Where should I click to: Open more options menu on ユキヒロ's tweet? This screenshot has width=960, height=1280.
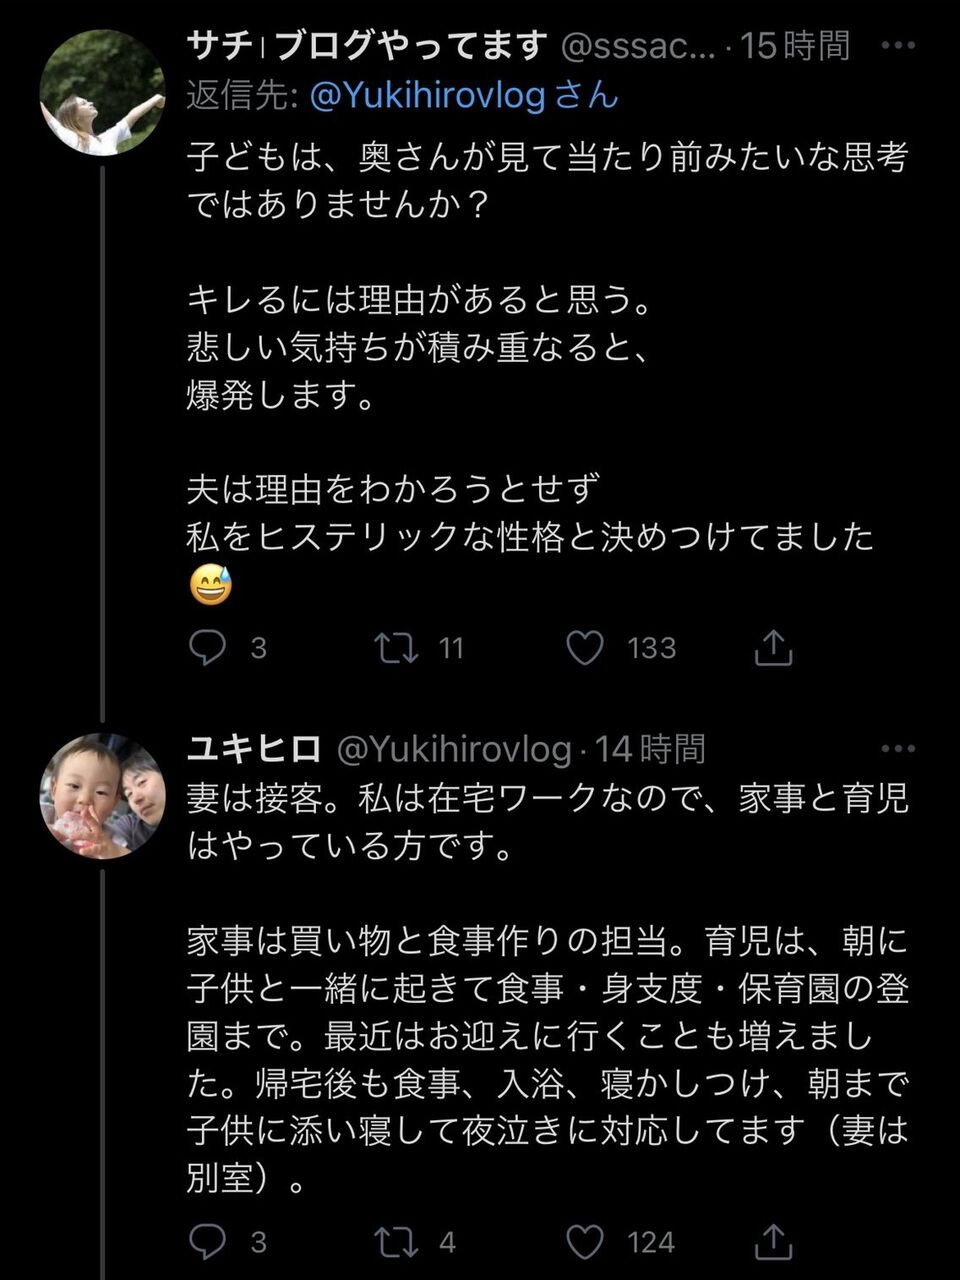[897, 748]
